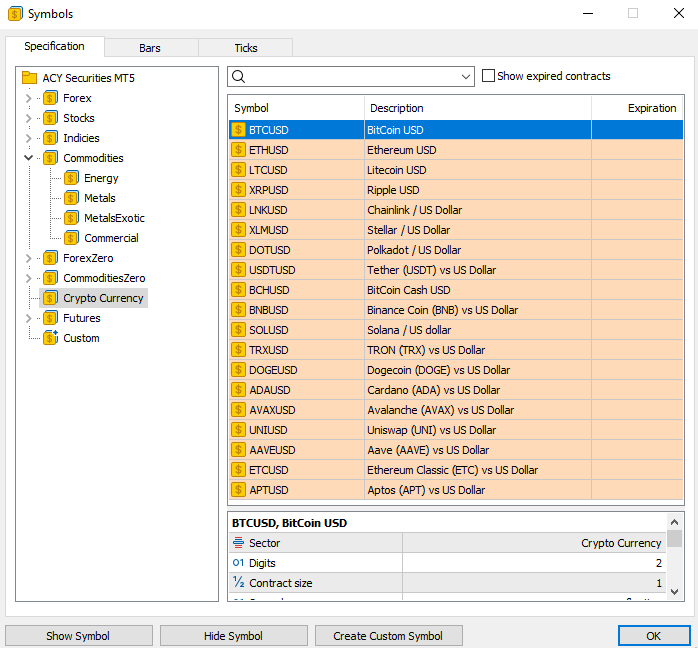Click the Crypto Currency group icon
The width and height of the screenshot is (698, 648).
point(50,298)
